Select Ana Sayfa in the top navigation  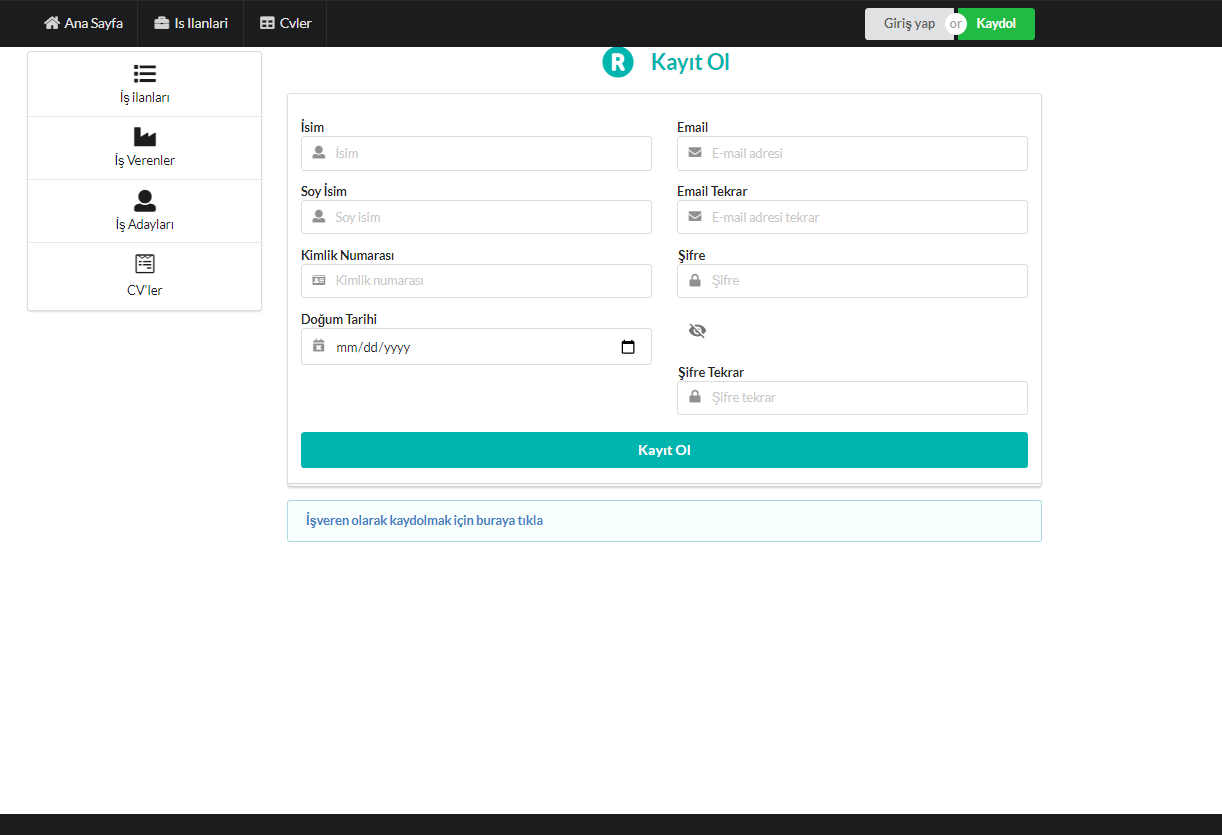[x=83, y=22]
